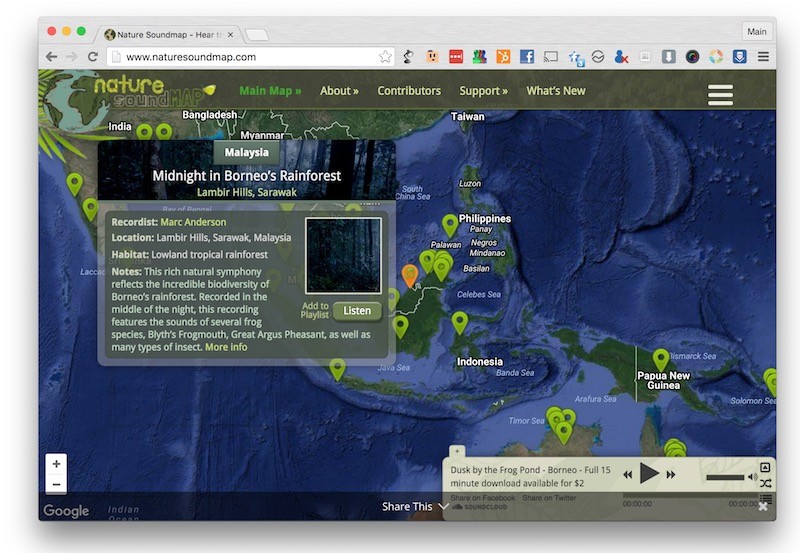Image resolution: width=800 pixels, height=553 pixels.
Task: Click the address bar URL field
Action: coord(250,57)
